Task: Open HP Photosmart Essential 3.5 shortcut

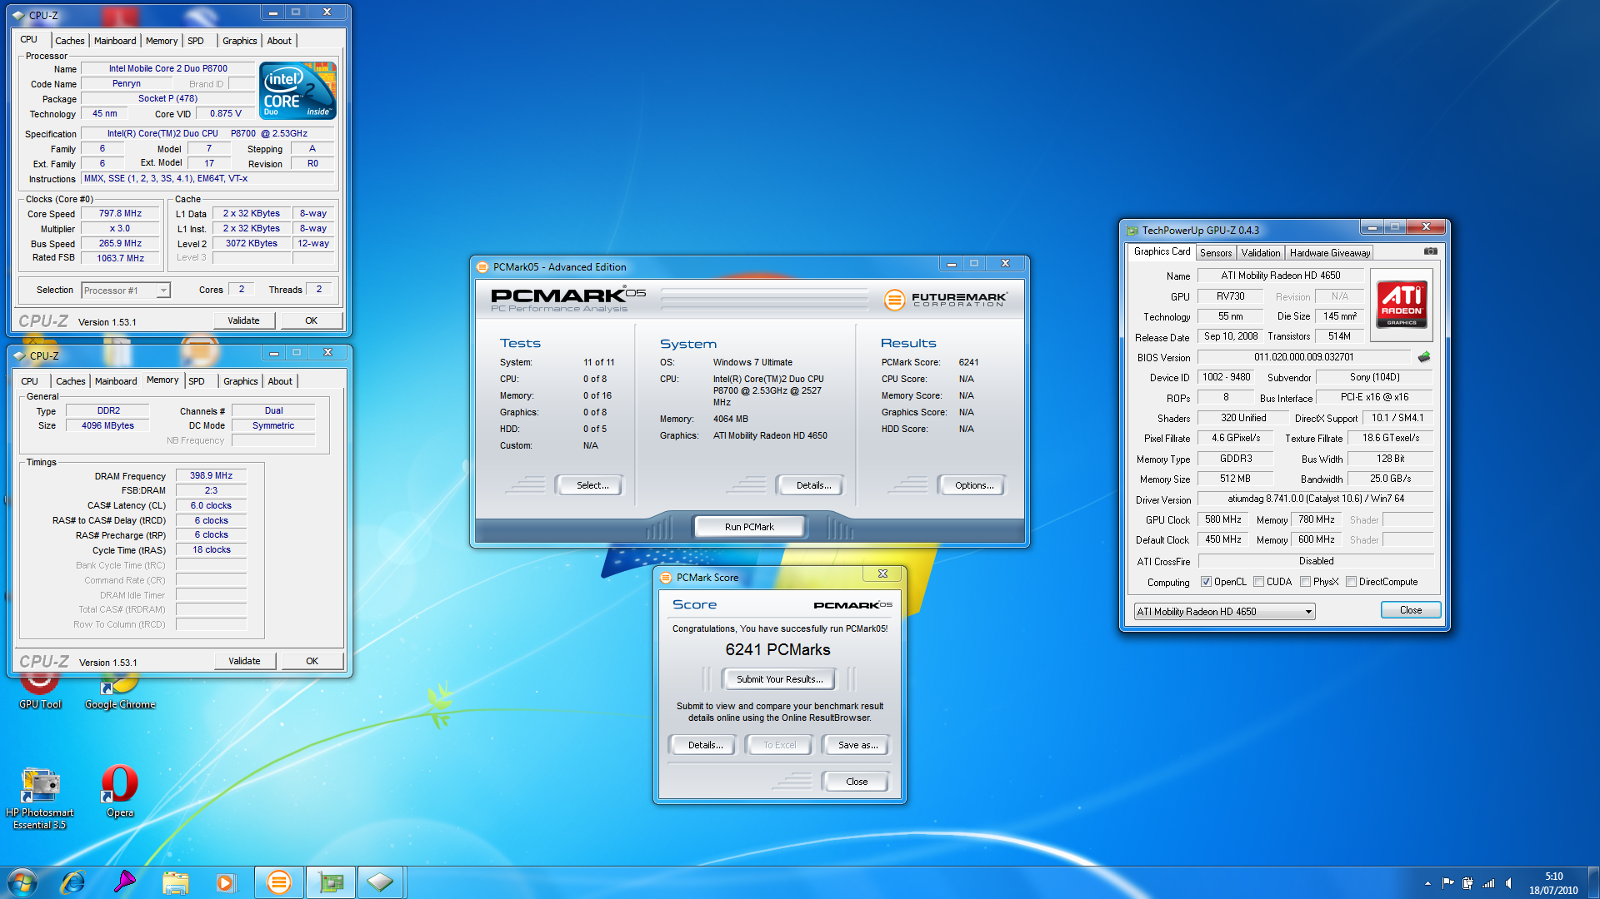Action: coord(40,798)
